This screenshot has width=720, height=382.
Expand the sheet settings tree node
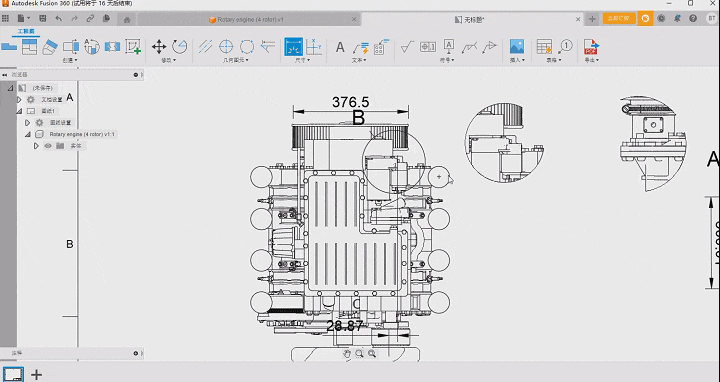pos(27,123)
